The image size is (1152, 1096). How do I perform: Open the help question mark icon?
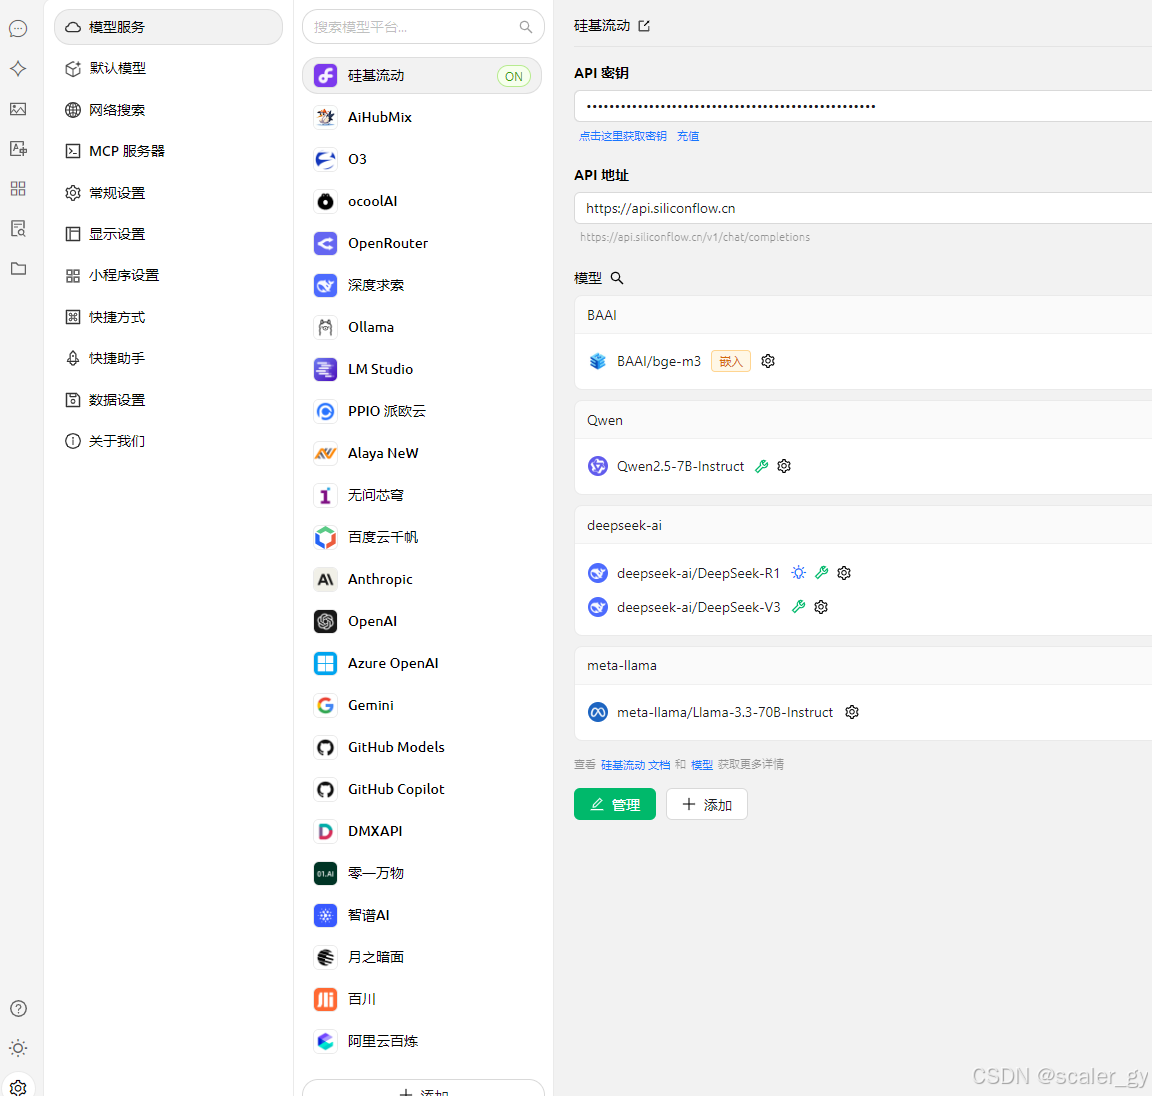click(x=18, y=1009)
